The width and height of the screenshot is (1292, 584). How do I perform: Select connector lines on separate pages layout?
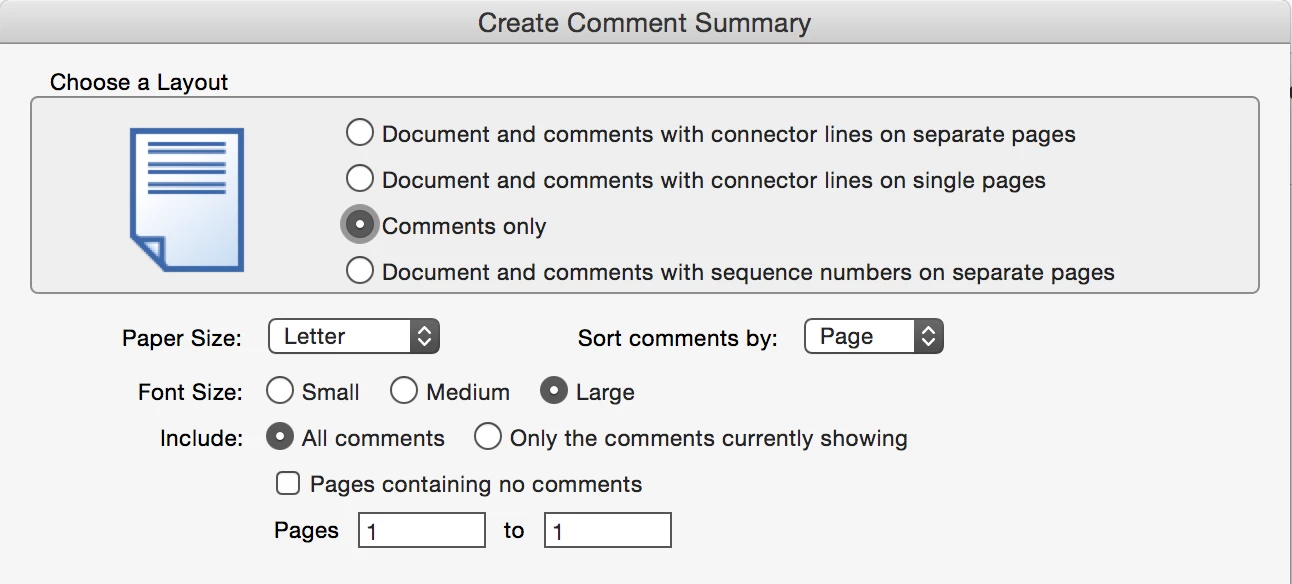pyautogui.click(x=359, y=133)
